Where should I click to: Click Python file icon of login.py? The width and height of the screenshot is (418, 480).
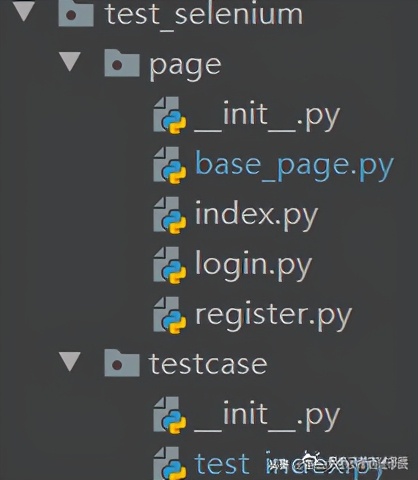[x=170, y=265]
